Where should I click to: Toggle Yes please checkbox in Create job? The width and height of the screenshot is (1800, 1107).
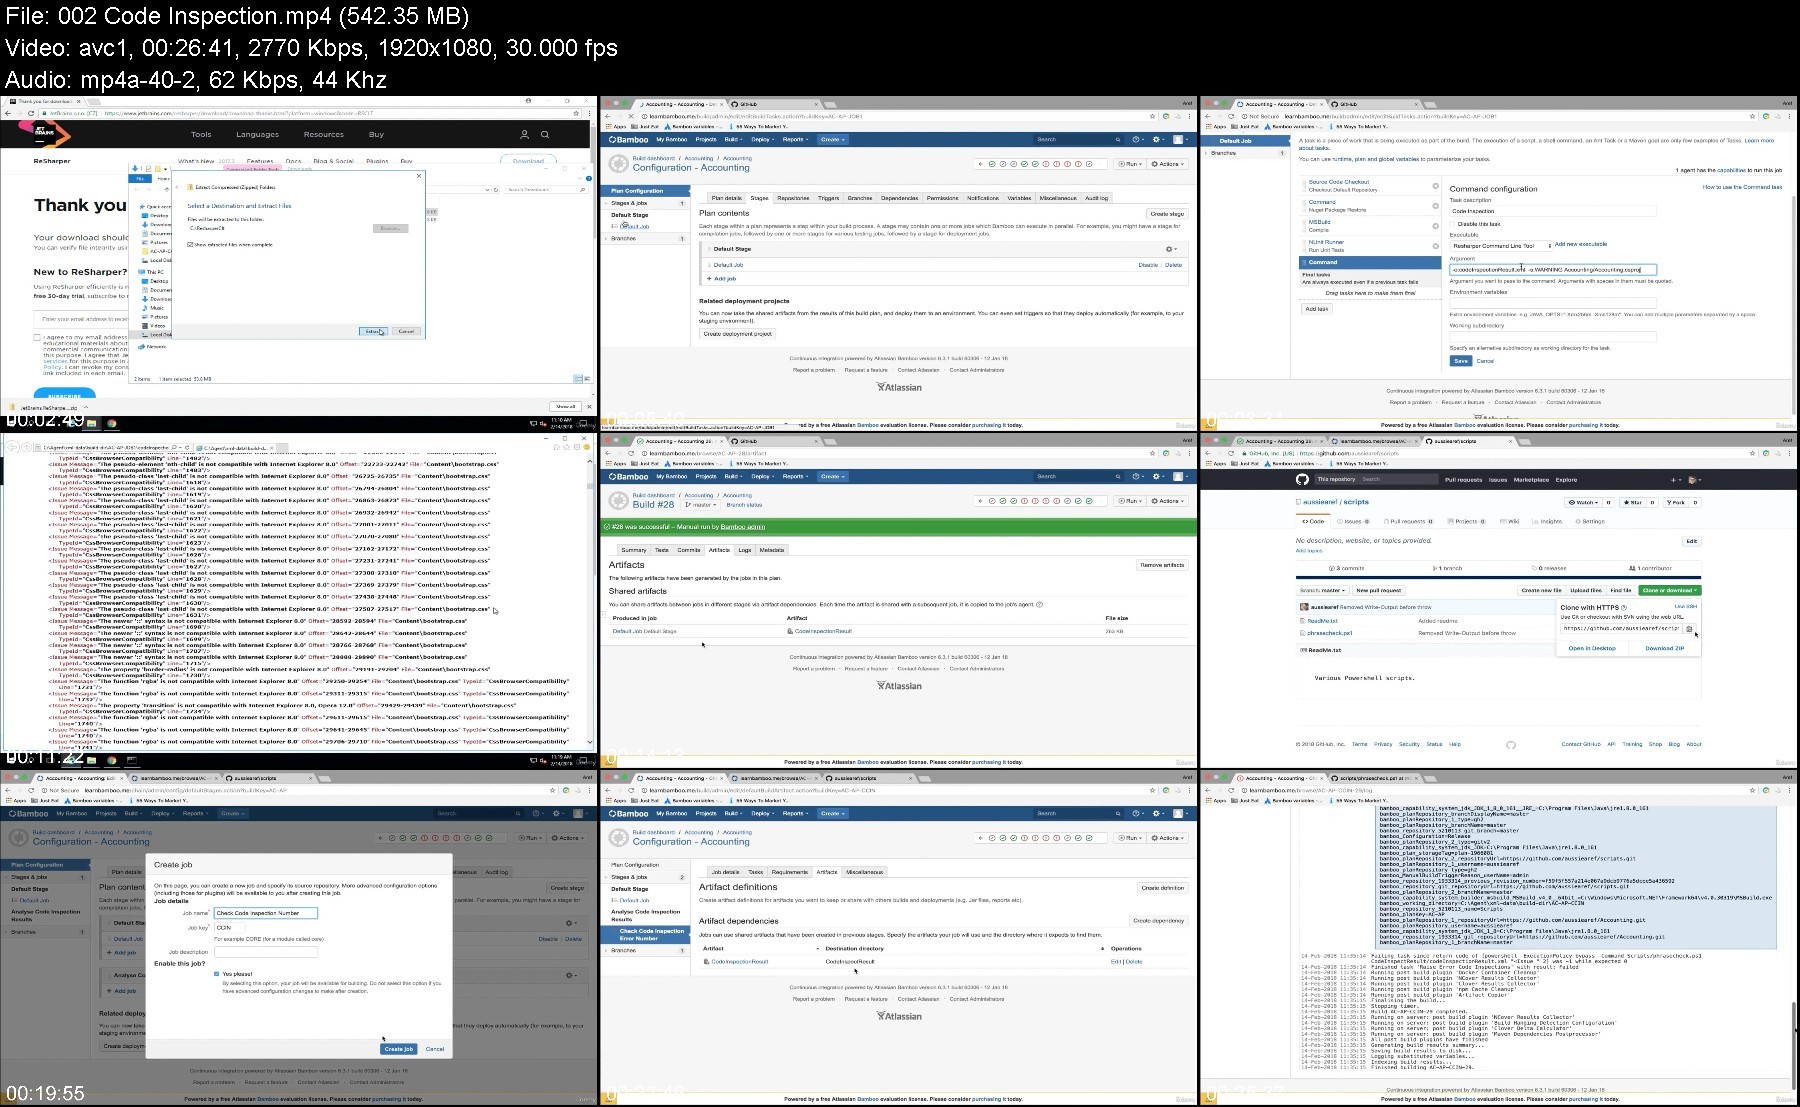(x=216, y=973)
